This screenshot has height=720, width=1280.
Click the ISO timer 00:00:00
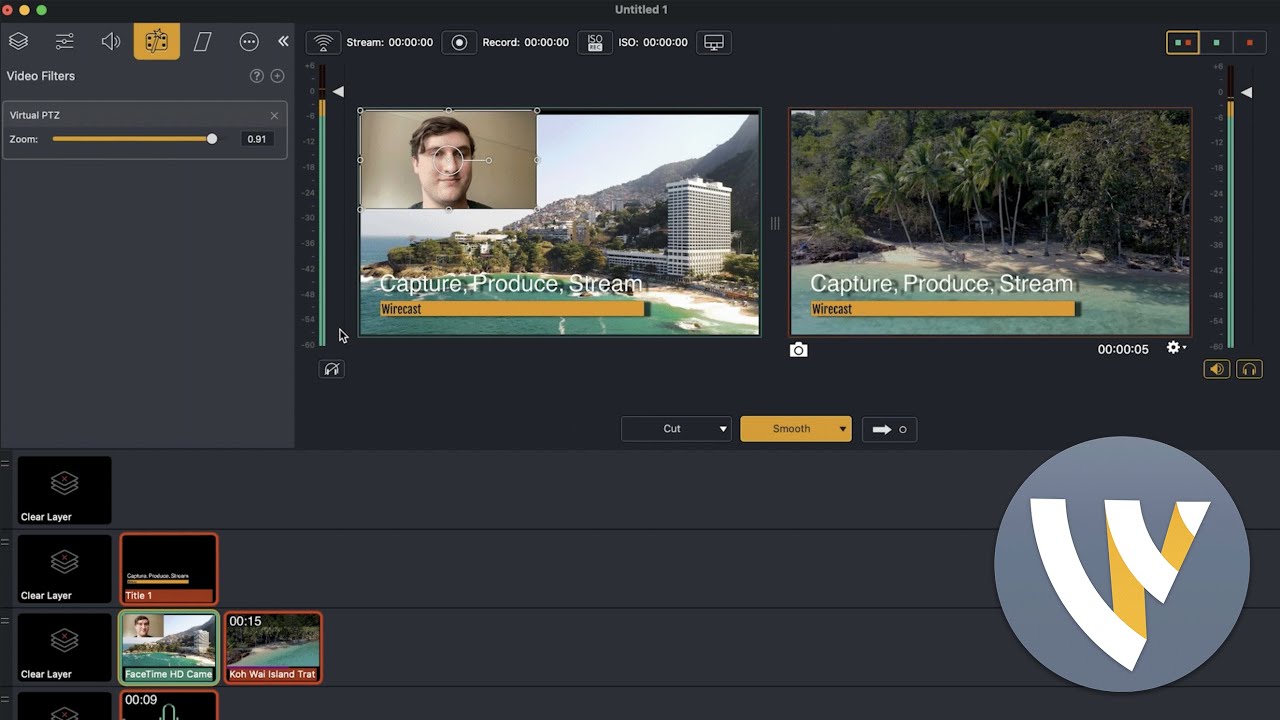click(x=665, y=43)
